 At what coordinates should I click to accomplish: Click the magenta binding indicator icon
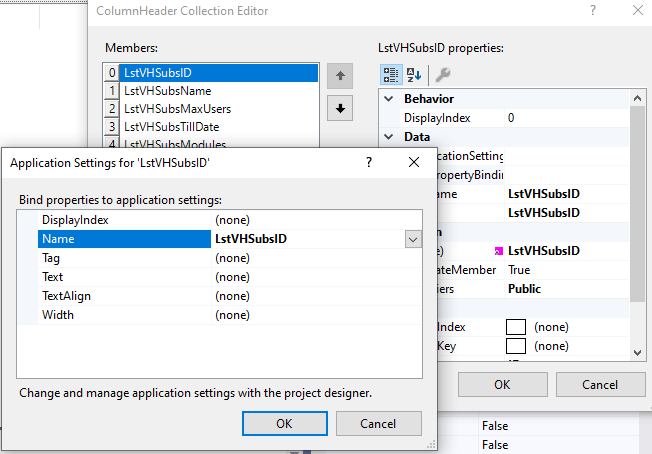(499, 251)
